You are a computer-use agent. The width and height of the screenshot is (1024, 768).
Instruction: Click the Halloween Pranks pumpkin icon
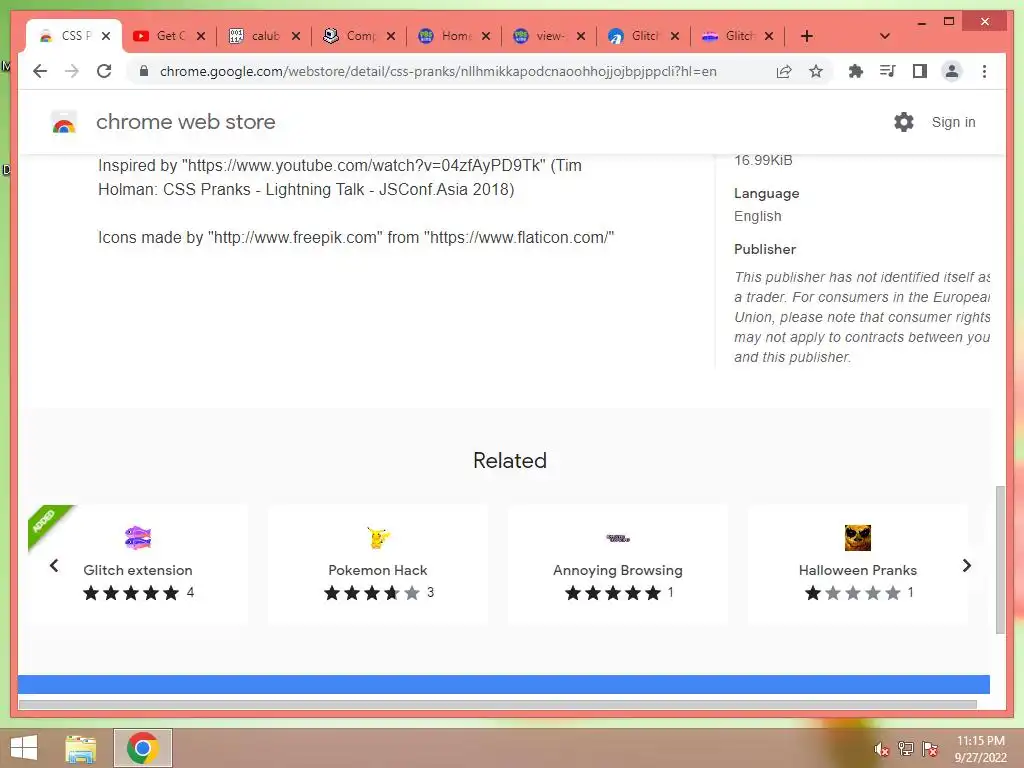point(857,538)
